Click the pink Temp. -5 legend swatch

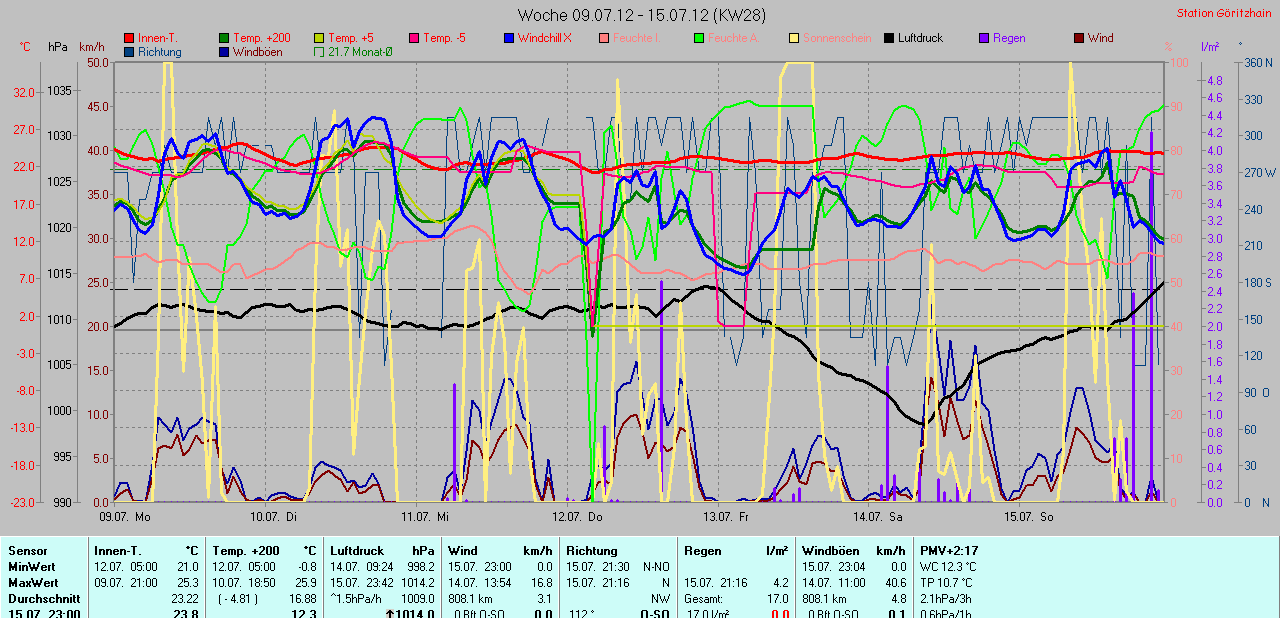(413, 38)
